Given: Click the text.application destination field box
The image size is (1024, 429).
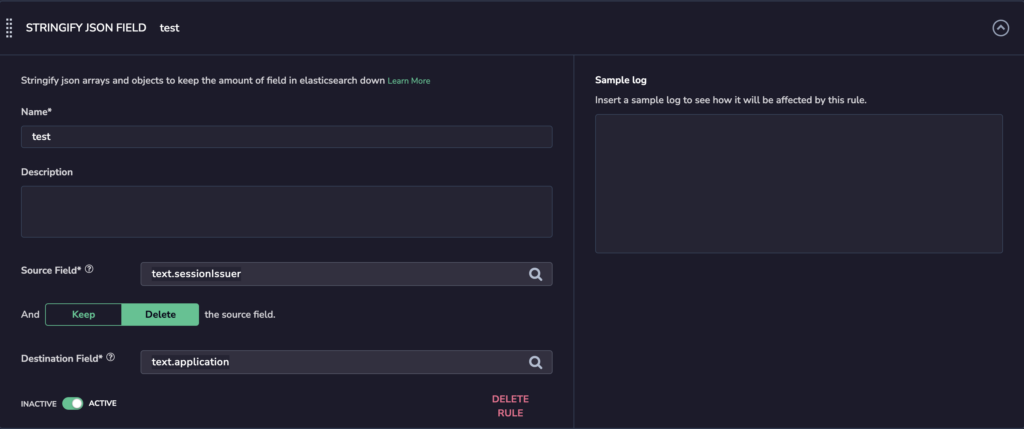Looking at the screenshot, I should pos(347,362).
